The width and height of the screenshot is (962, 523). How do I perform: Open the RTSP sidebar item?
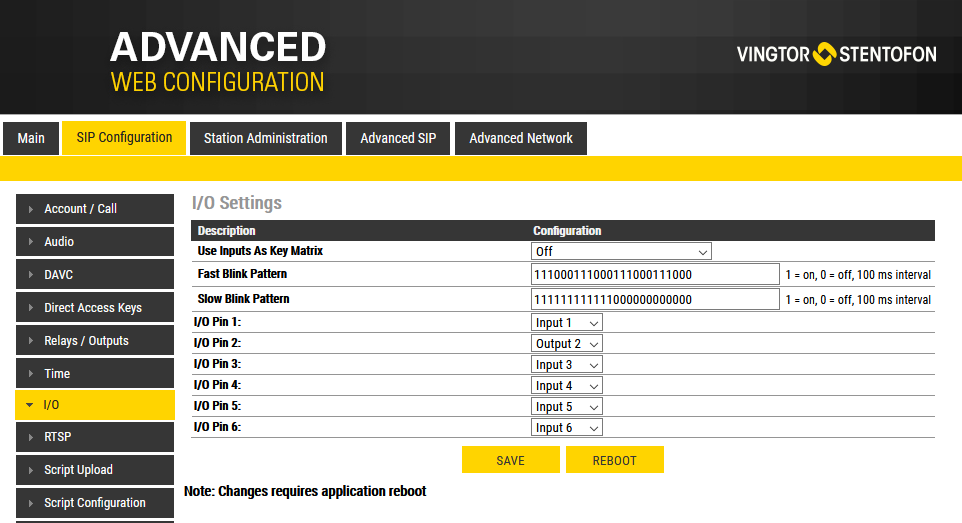[x=95, y=437]
